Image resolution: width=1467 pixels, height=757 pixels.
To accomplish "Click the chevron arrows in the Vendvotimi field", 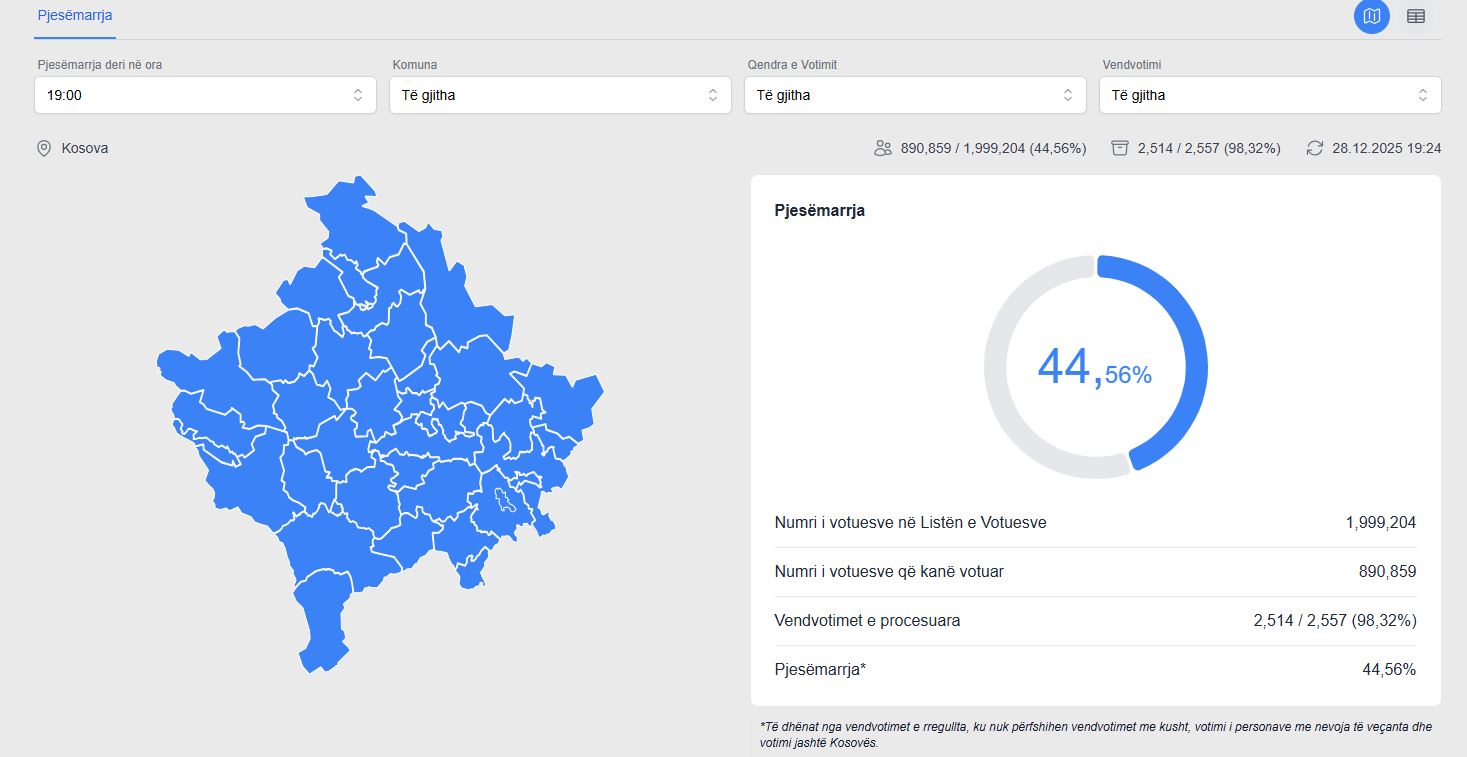I will click(x=1422, y=95).
